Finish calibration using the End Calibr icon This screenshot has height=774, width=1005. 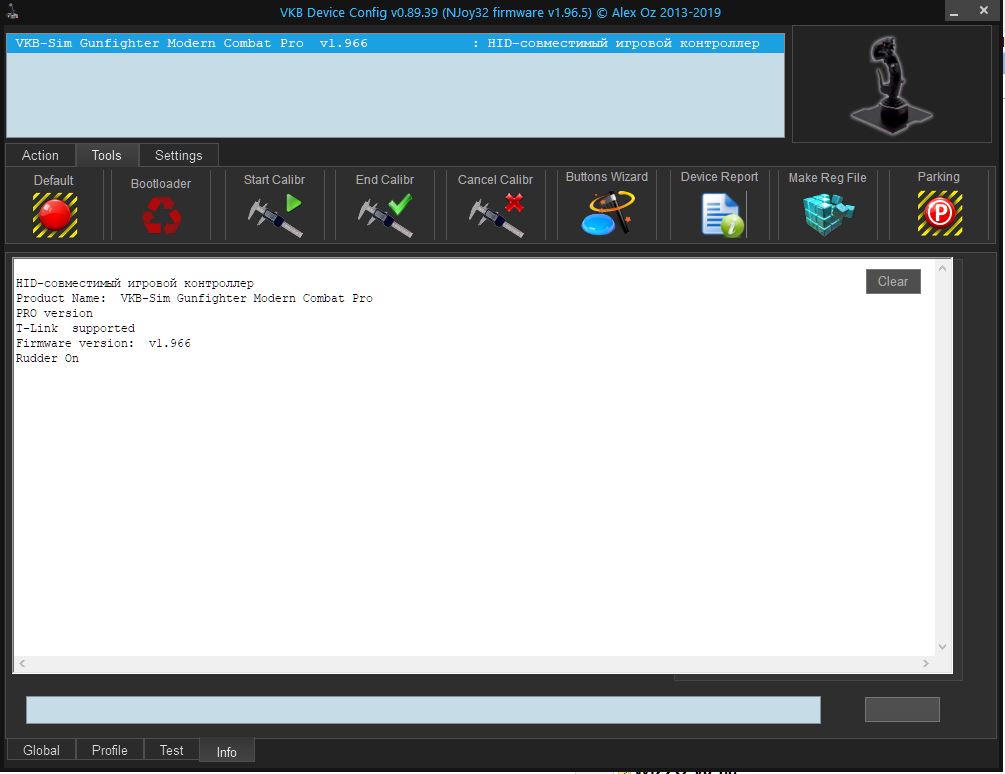(x=385, y=215)
